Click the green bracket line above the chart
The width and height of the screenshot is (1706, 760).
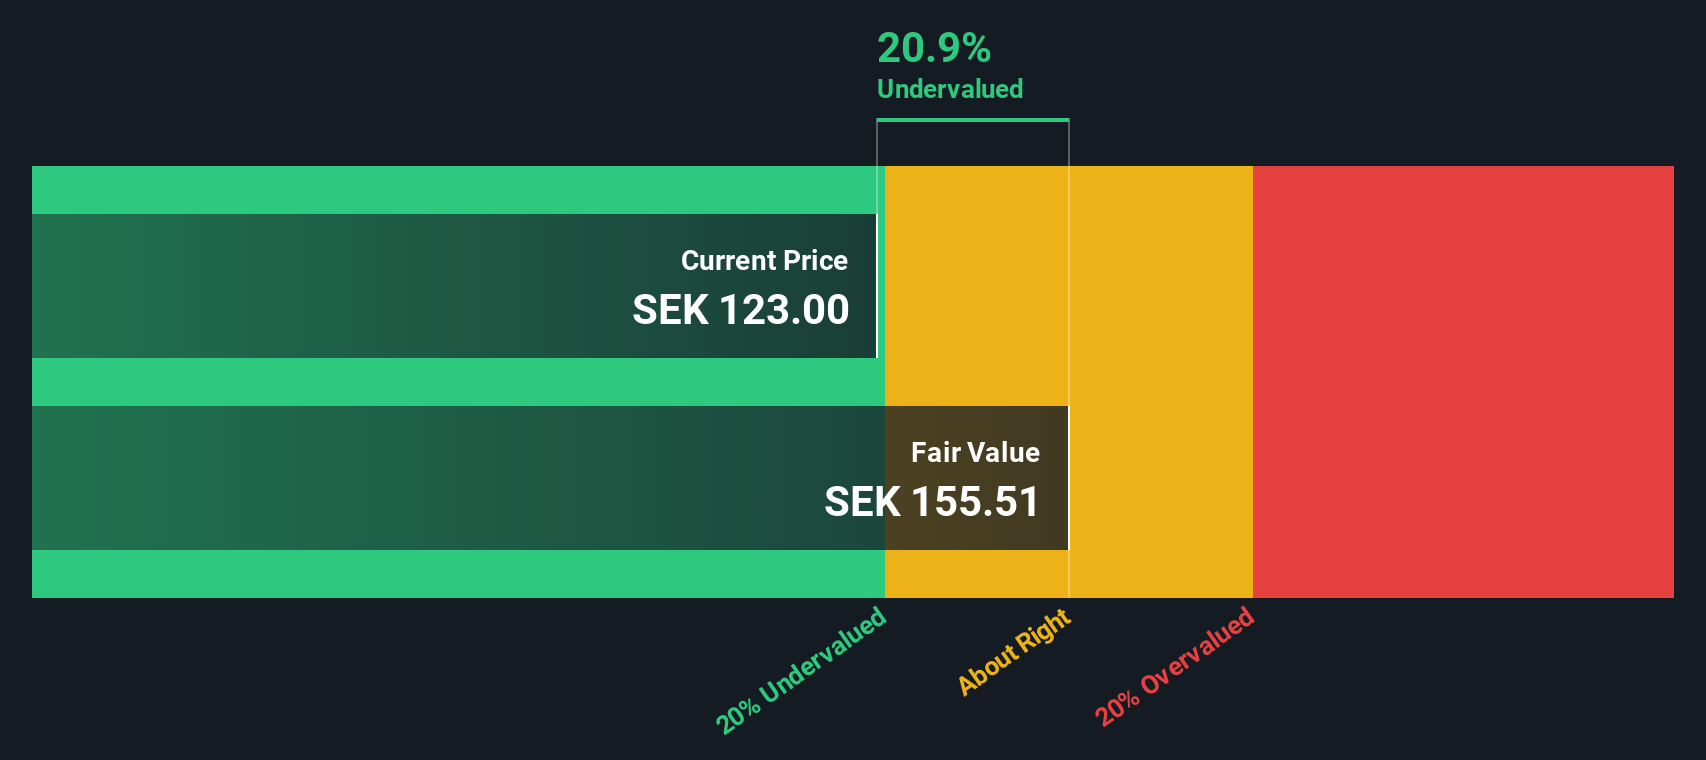click(x=972, y=120)
